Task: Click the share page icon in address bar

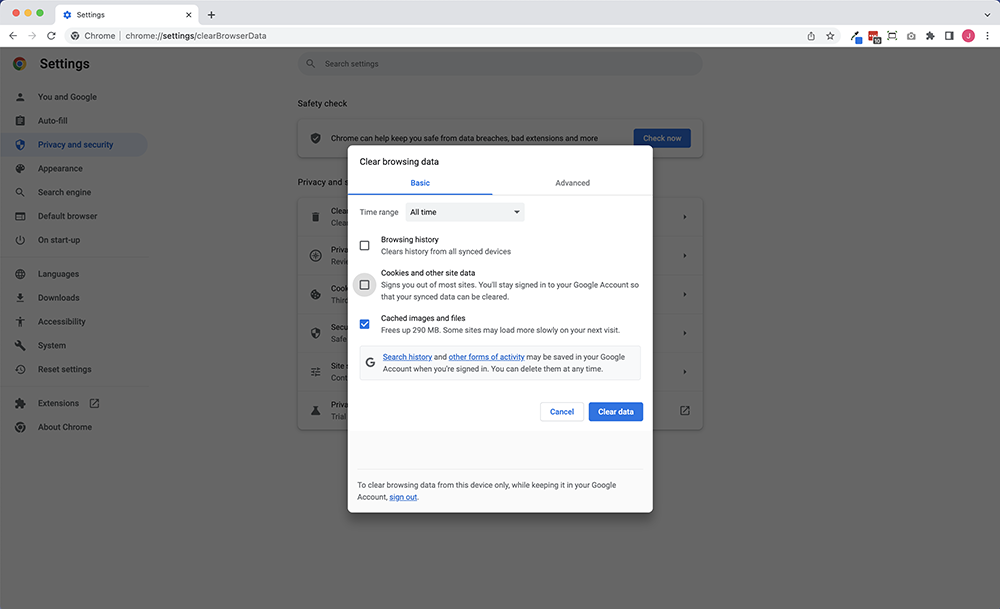Action: pyautogui.click(x=811, y=36)
